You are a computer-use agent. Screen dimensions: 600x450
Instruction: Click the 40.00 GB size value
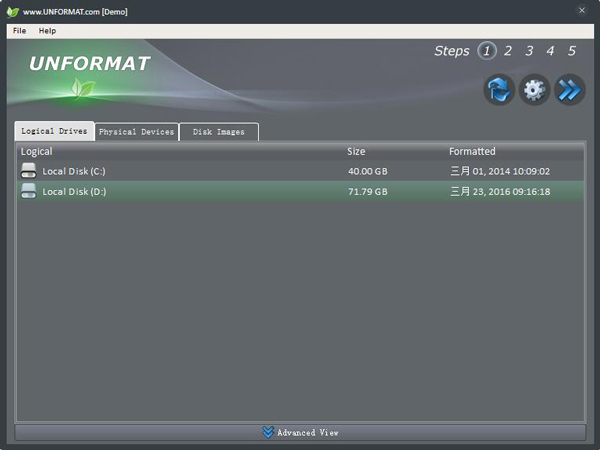(368, 171)
